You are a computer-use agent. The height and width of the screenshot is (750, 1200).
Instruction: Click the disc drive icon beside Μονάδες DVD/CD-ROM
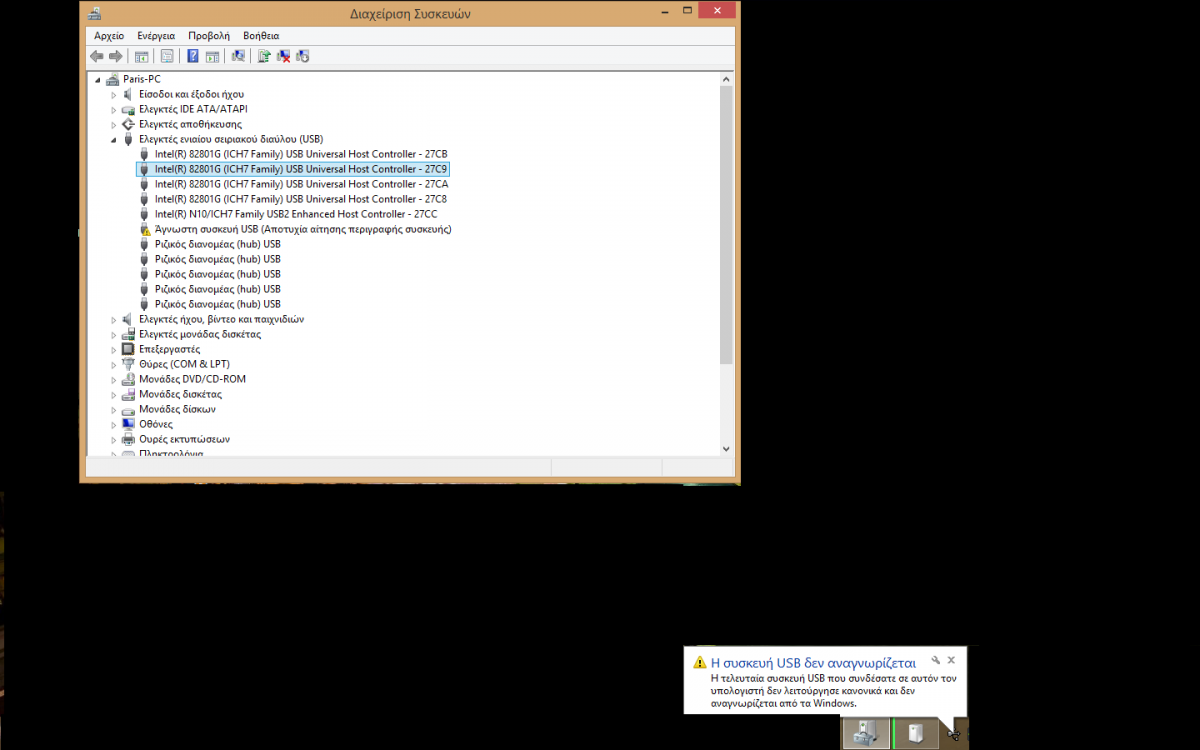click(x=128, y=379)
